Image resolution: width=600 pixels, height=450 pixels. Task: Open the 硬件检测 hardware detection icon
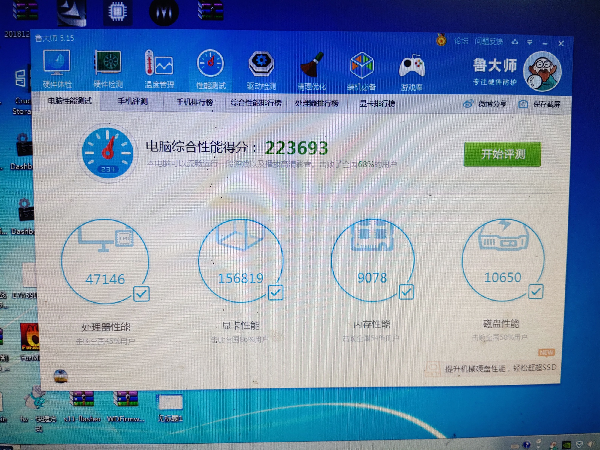[x=108, y=69]
